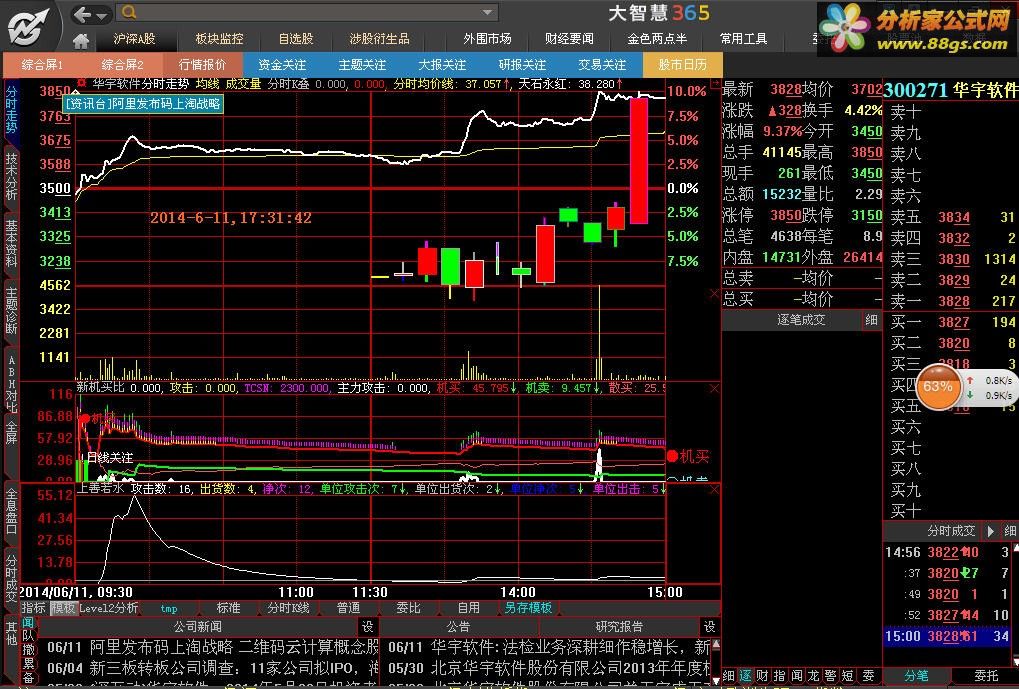Switch to the 分笔 tab

[916, 677]
